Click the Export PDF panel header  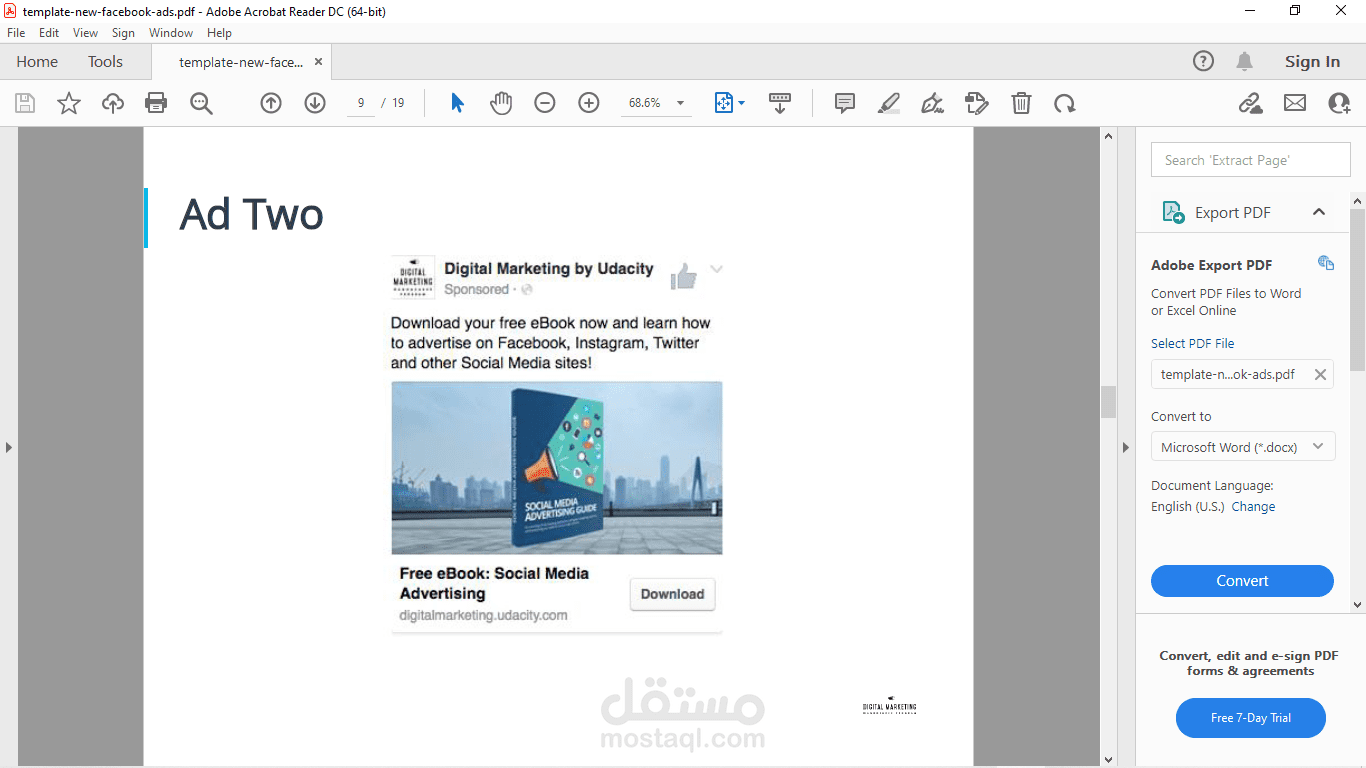(1242, 212)
